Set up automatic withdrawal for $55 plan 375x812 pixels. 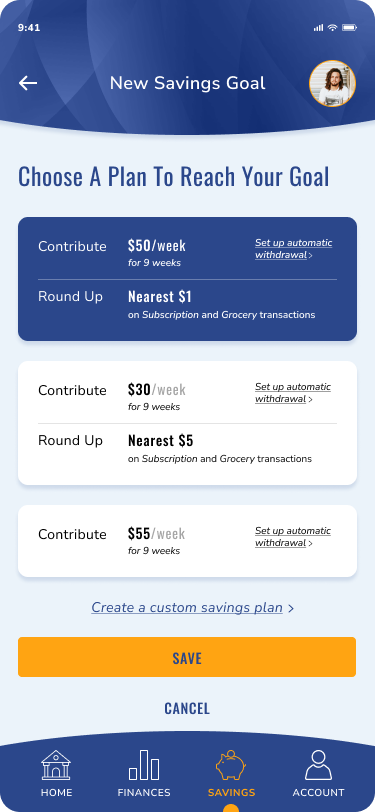tap(293, 537)
